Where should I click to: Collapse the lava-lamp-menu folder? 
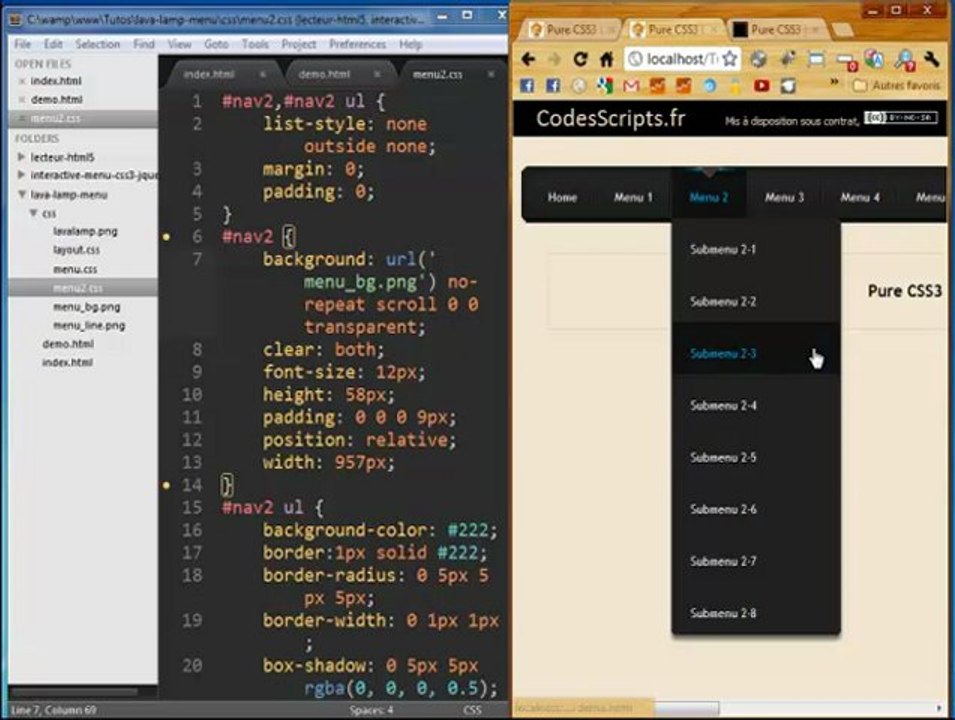coord(21,195)
